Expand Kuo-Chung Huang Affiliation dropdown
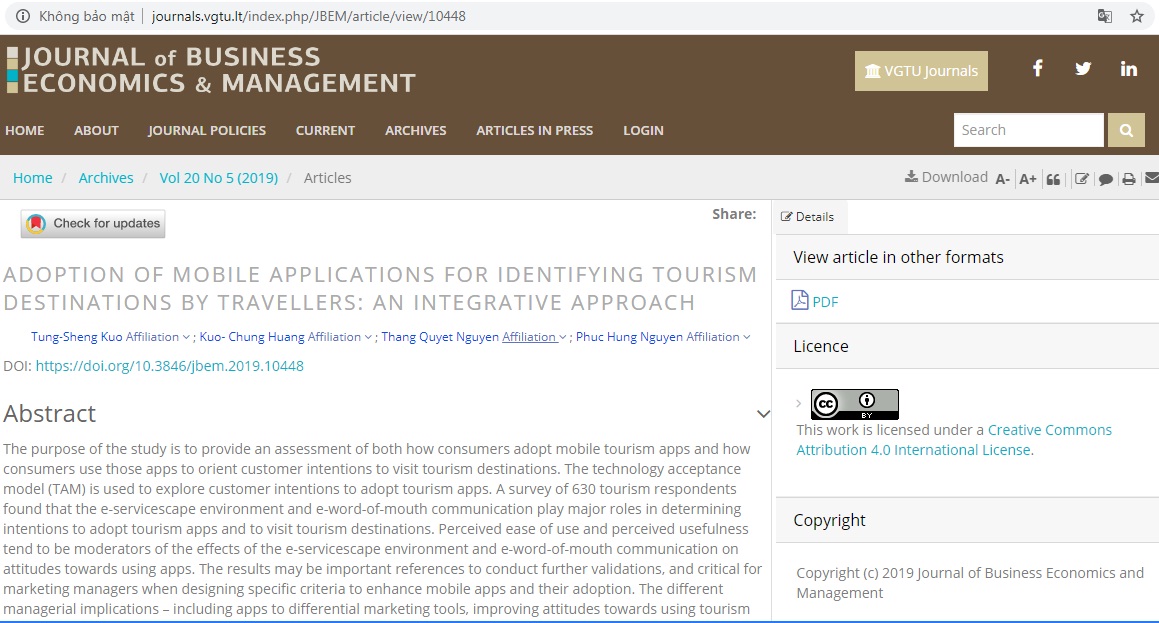The image size is (1159, 623). point(339,337)
